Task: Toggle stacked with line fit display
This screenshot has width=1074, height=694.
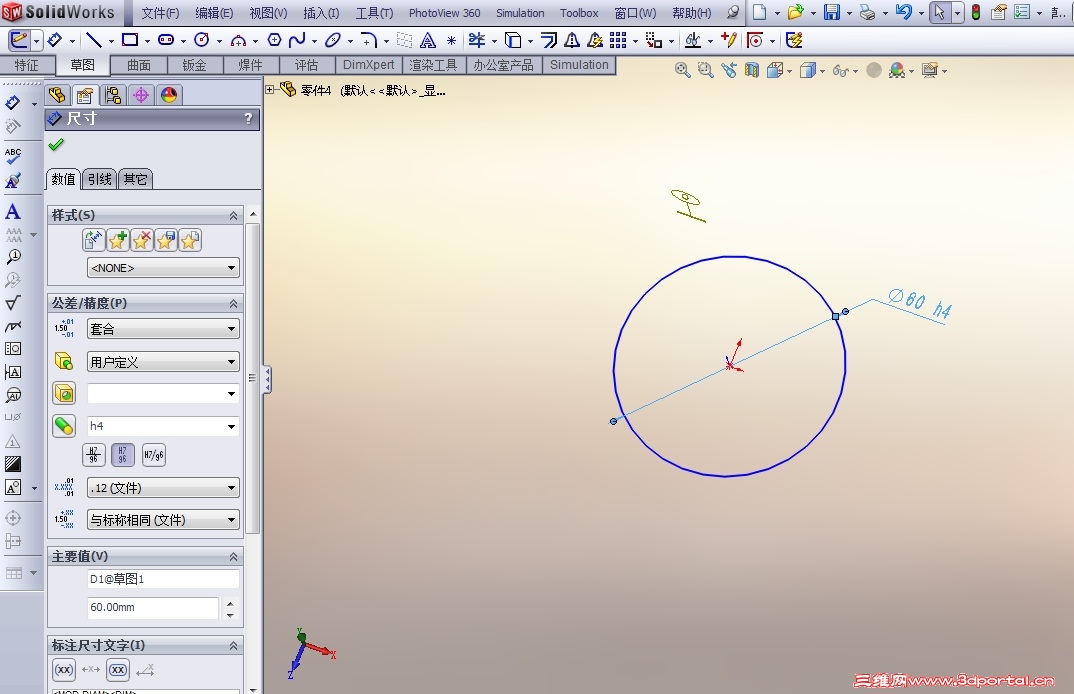Action: coord(94,454)
